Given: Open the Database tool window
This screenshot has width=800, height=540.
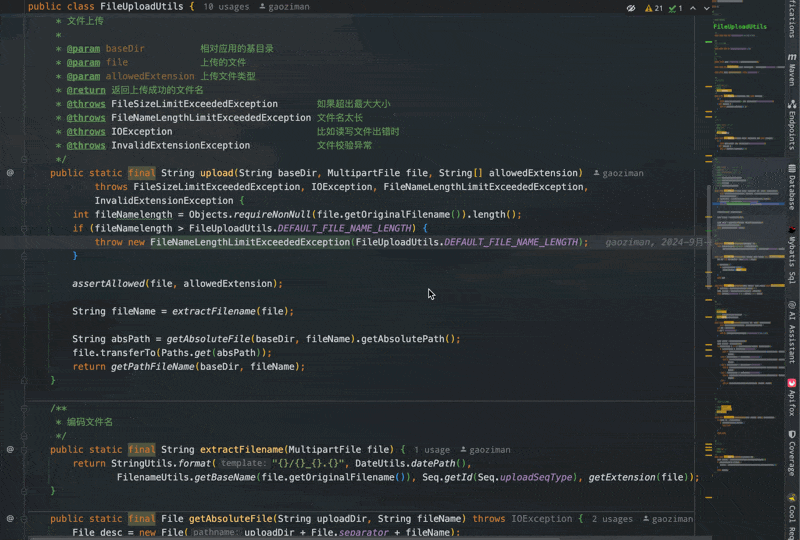Looking at the screenshot, I should click(791, 187).
